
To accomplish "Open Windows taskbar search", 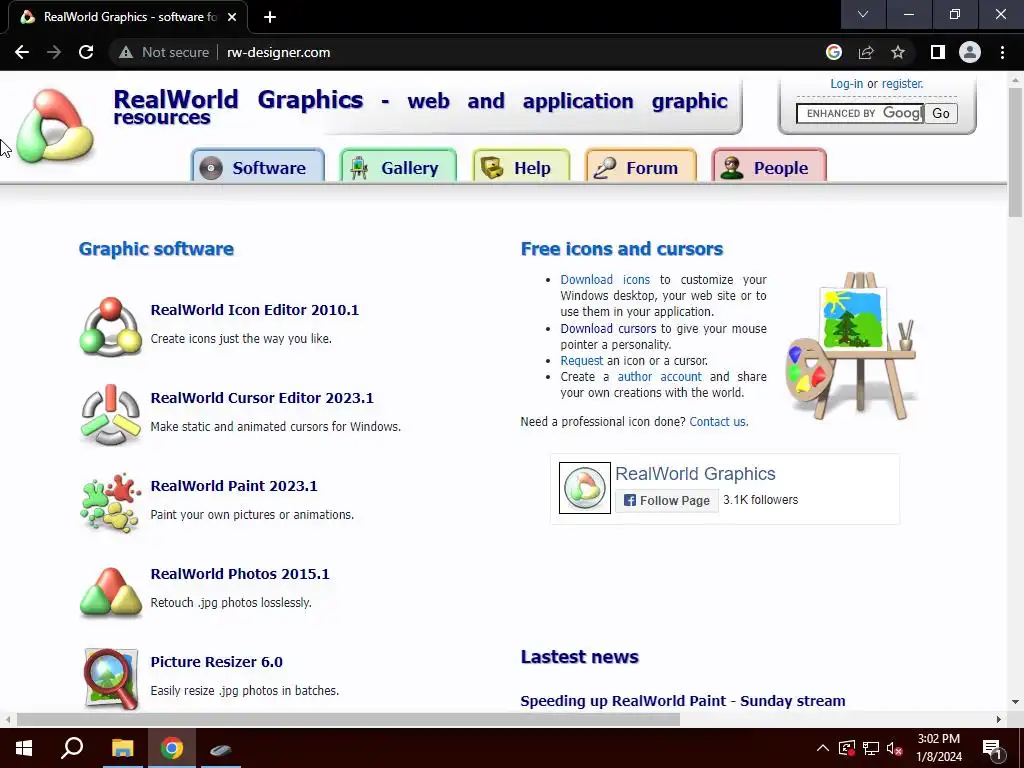I will coord(72,748).
